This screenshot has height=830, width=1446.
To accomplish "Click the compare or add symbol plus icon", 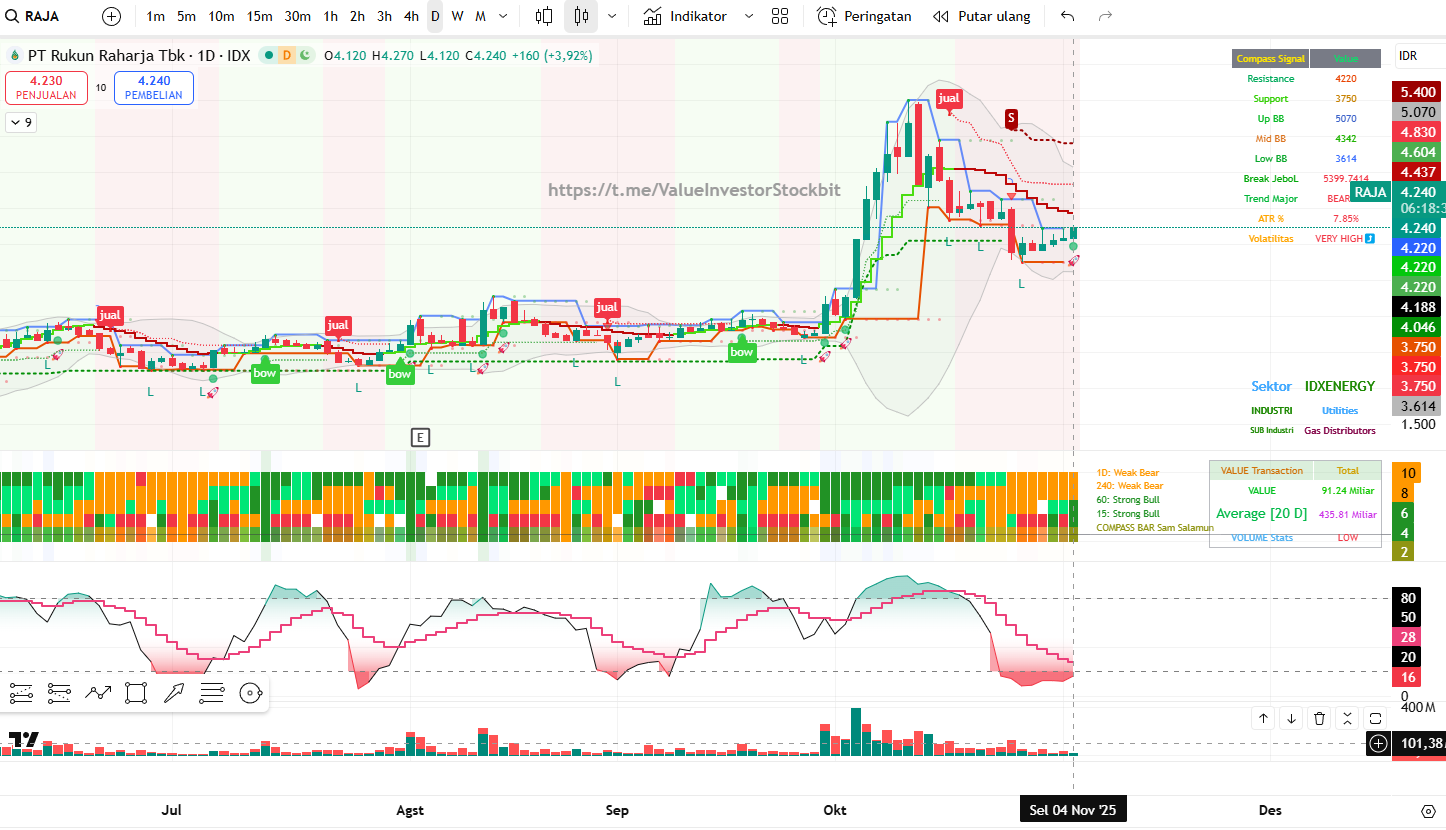I will click(111, 16).
